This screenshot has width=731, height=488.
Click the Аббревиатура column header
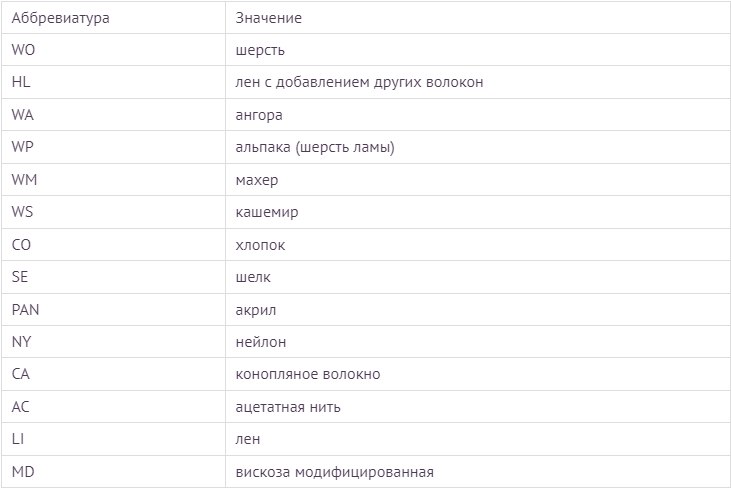(x=113, y=18)
